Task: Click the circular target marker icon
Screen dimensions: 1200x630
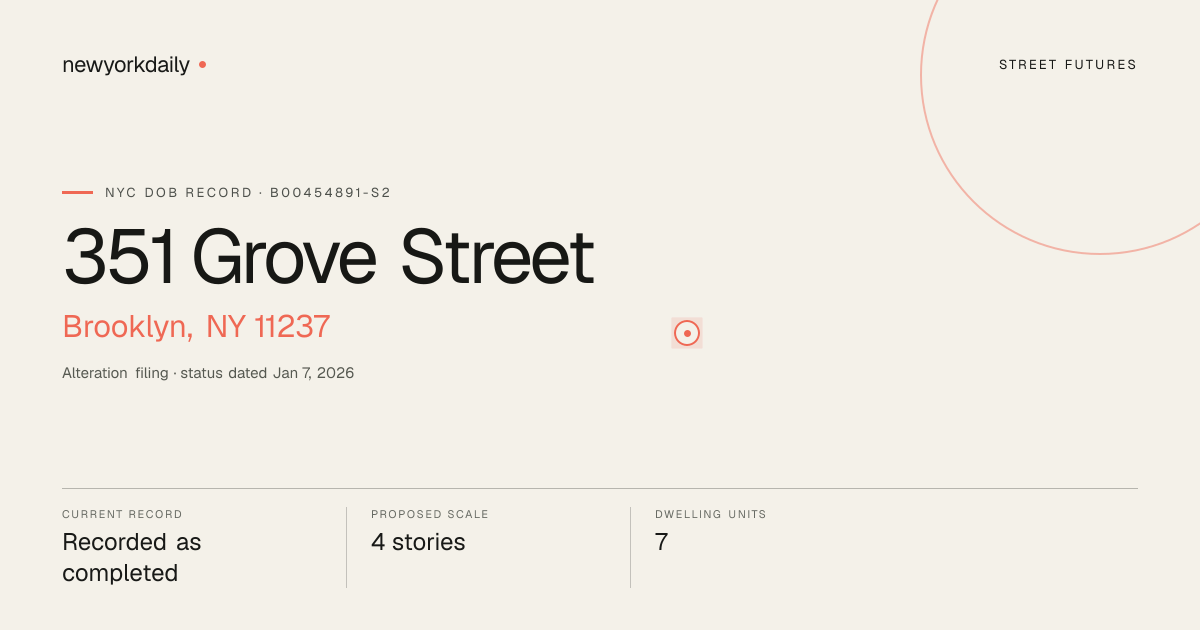Action: pyautogui.click(x=687, y=333)
